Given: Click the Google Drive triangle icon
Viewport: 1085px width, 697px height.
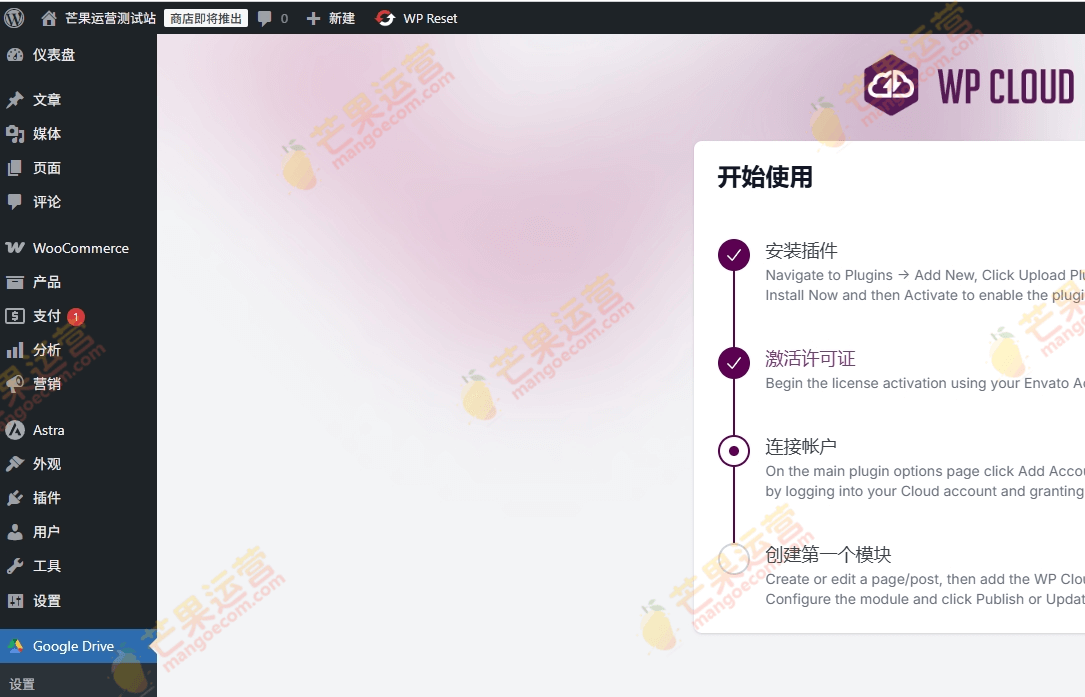Looking at the screenshot, I should pyautogui.click(x=15, y=646).
